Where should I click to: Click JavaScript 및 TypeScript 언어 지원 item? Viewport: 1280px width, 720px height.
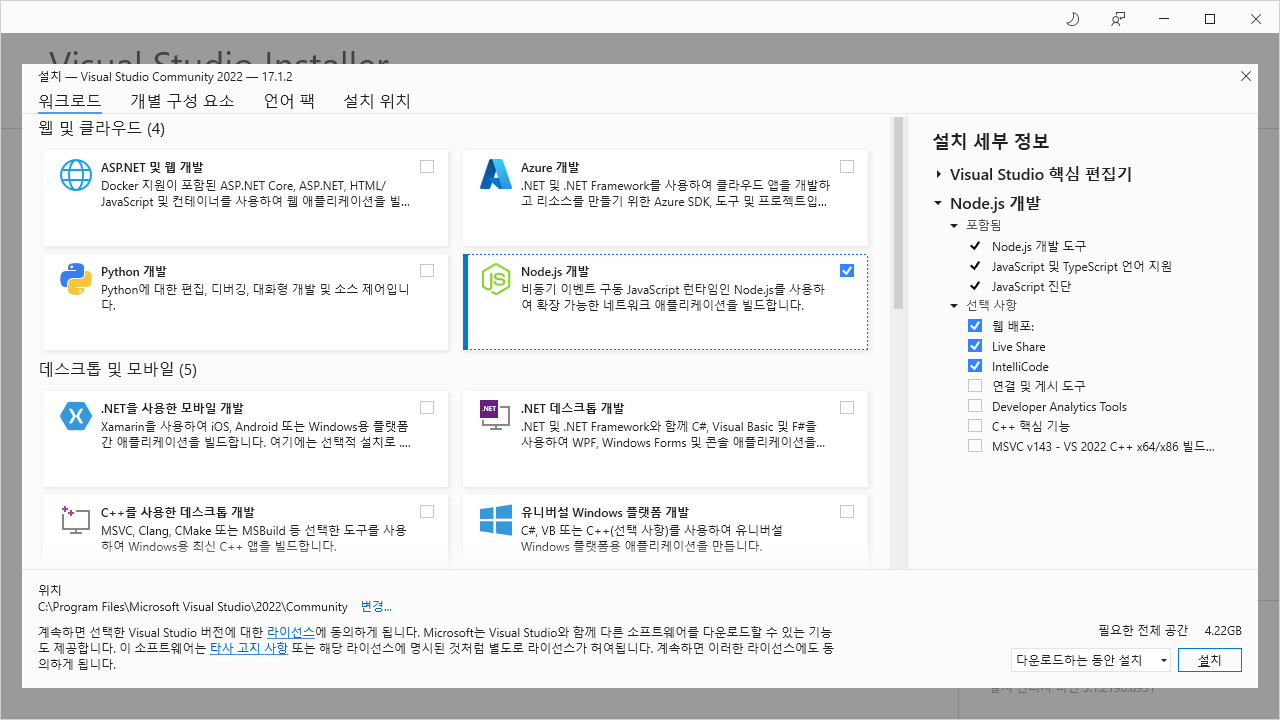[x=1082, y=266]
